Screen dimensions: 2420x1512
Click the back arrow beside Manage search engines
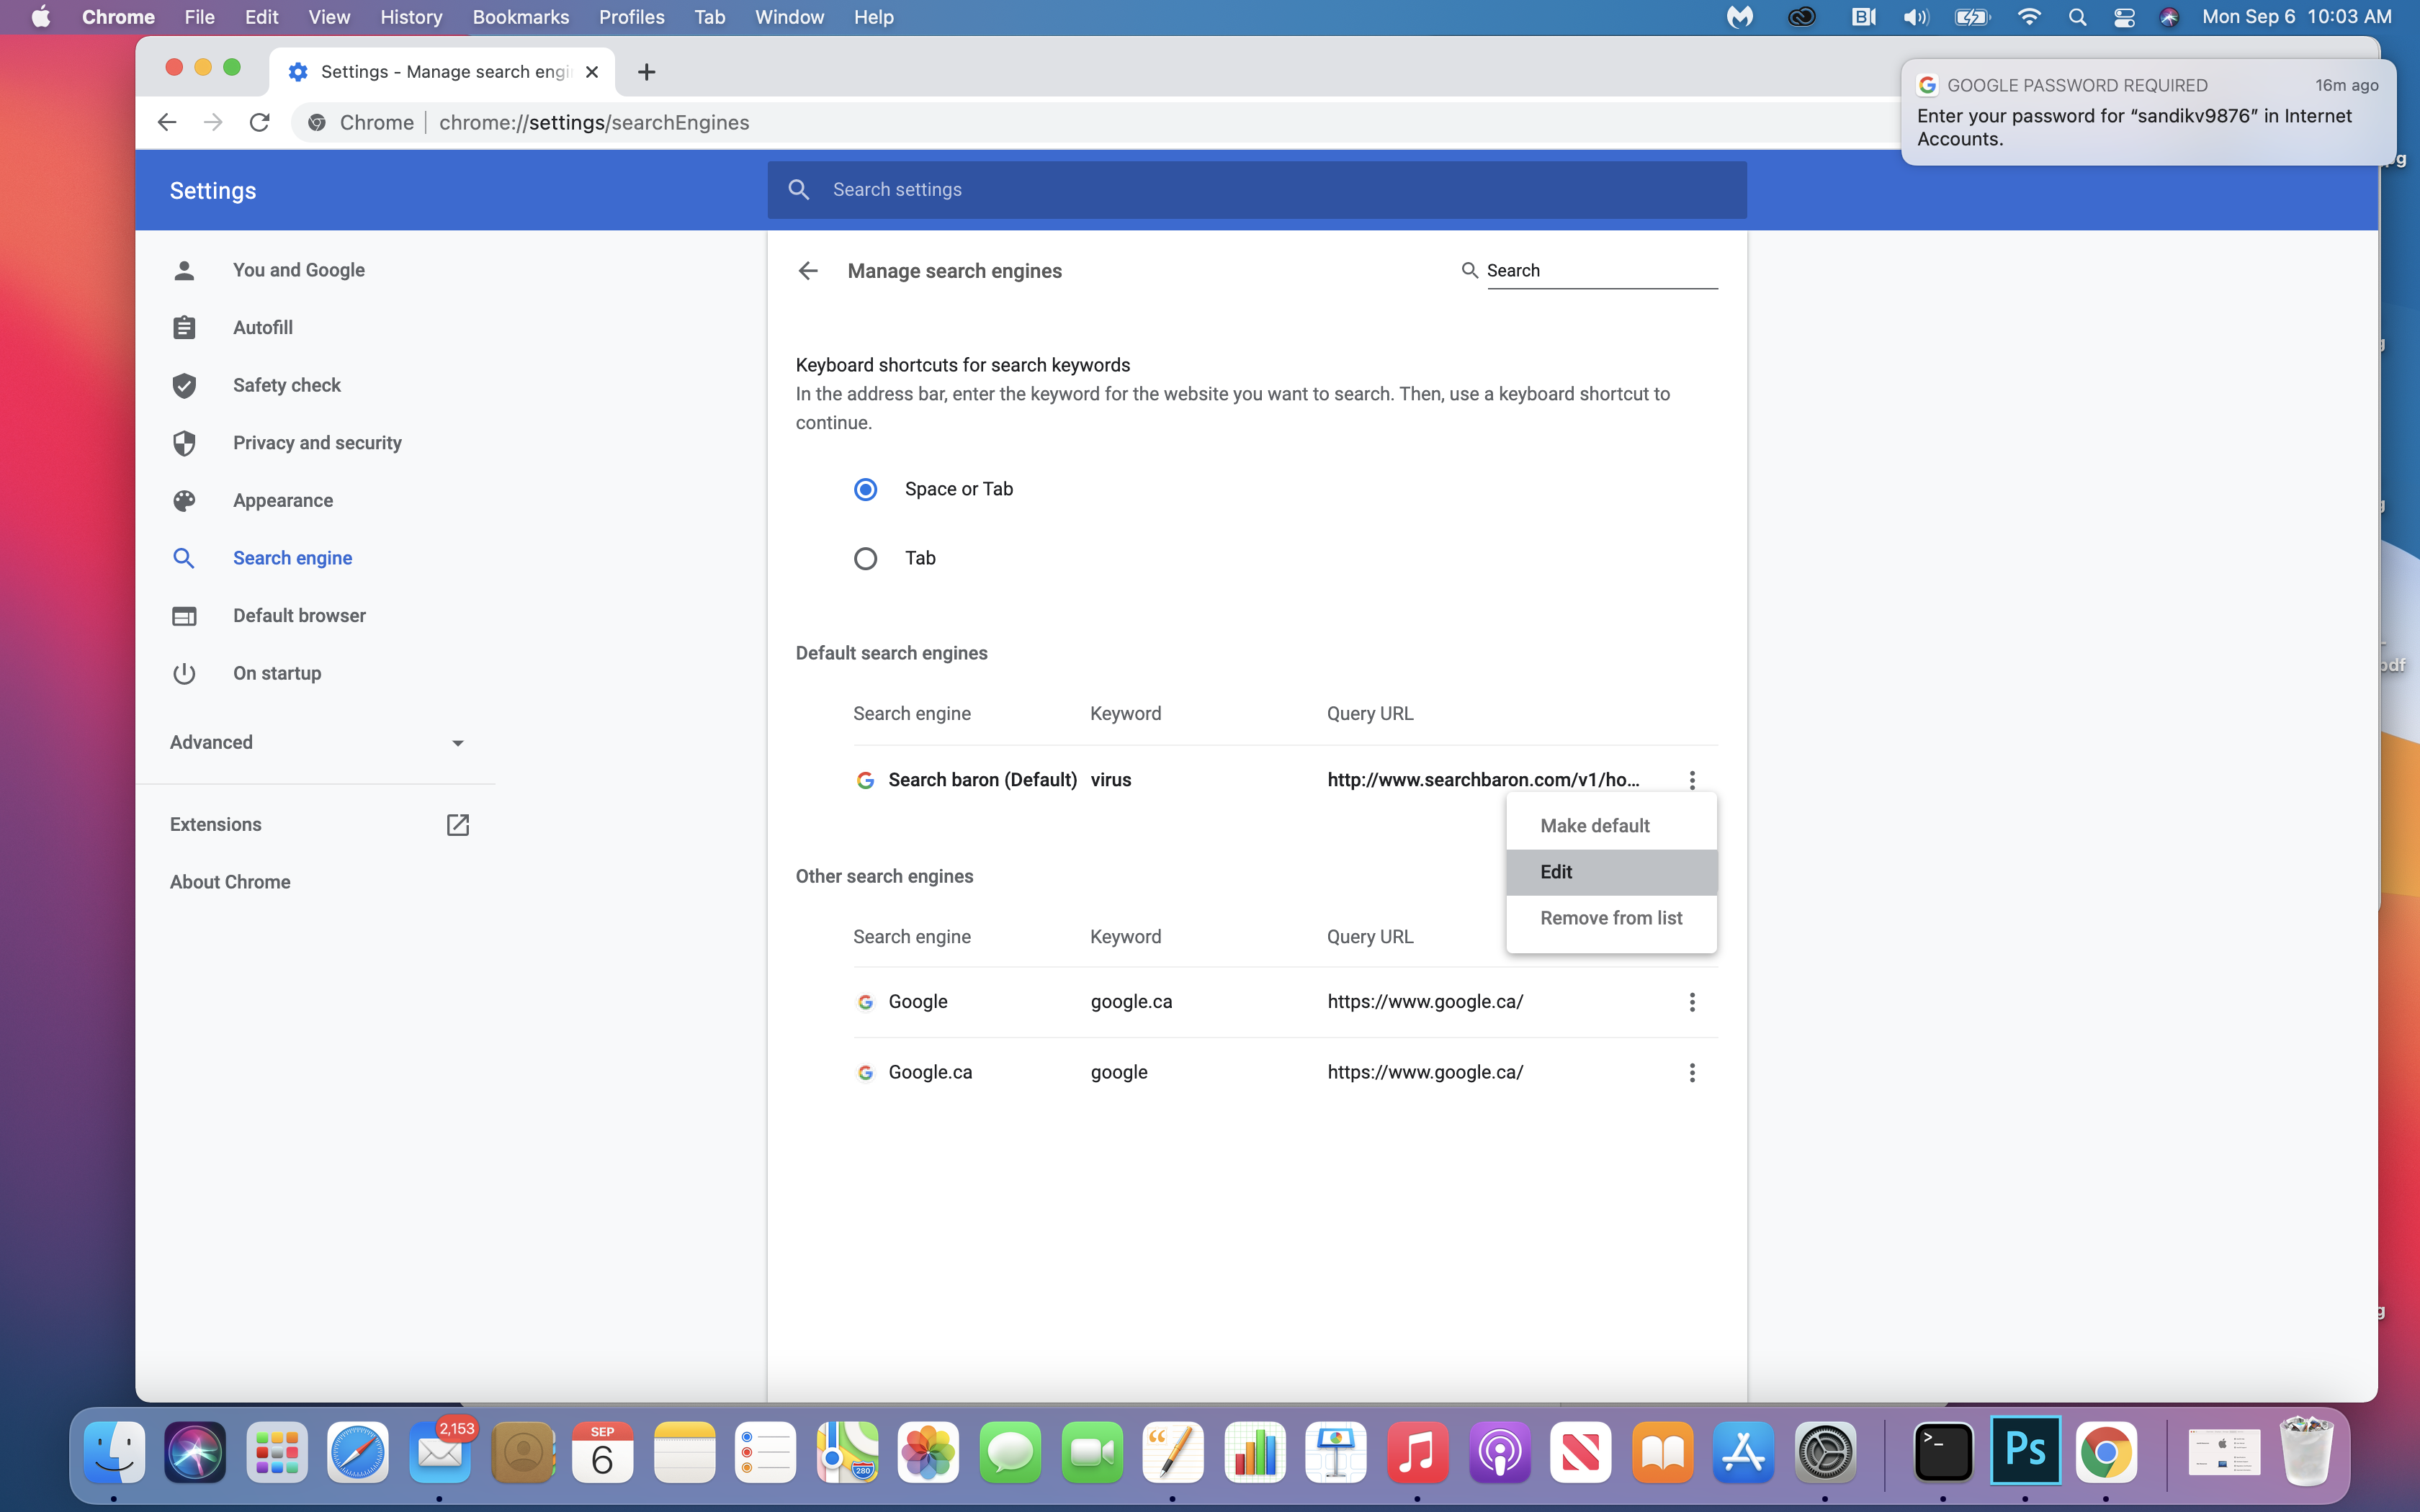808,271
